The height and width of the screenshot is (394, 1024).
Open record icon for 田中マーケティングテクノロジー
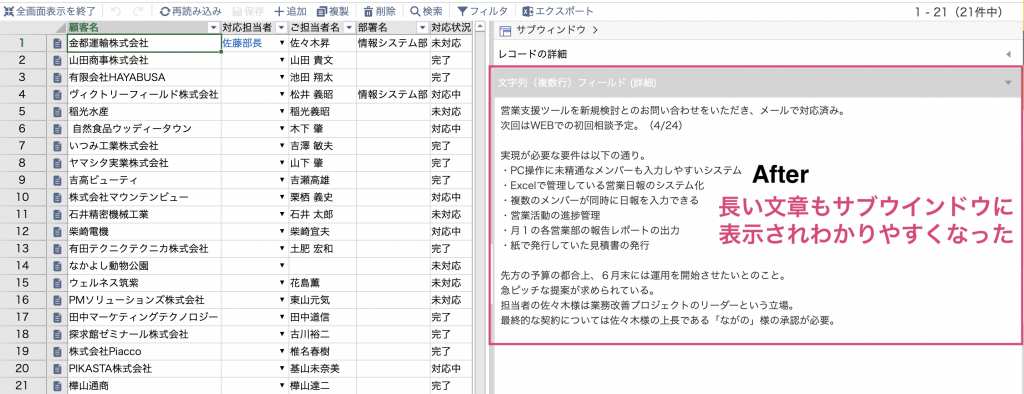tap(57, 317)
